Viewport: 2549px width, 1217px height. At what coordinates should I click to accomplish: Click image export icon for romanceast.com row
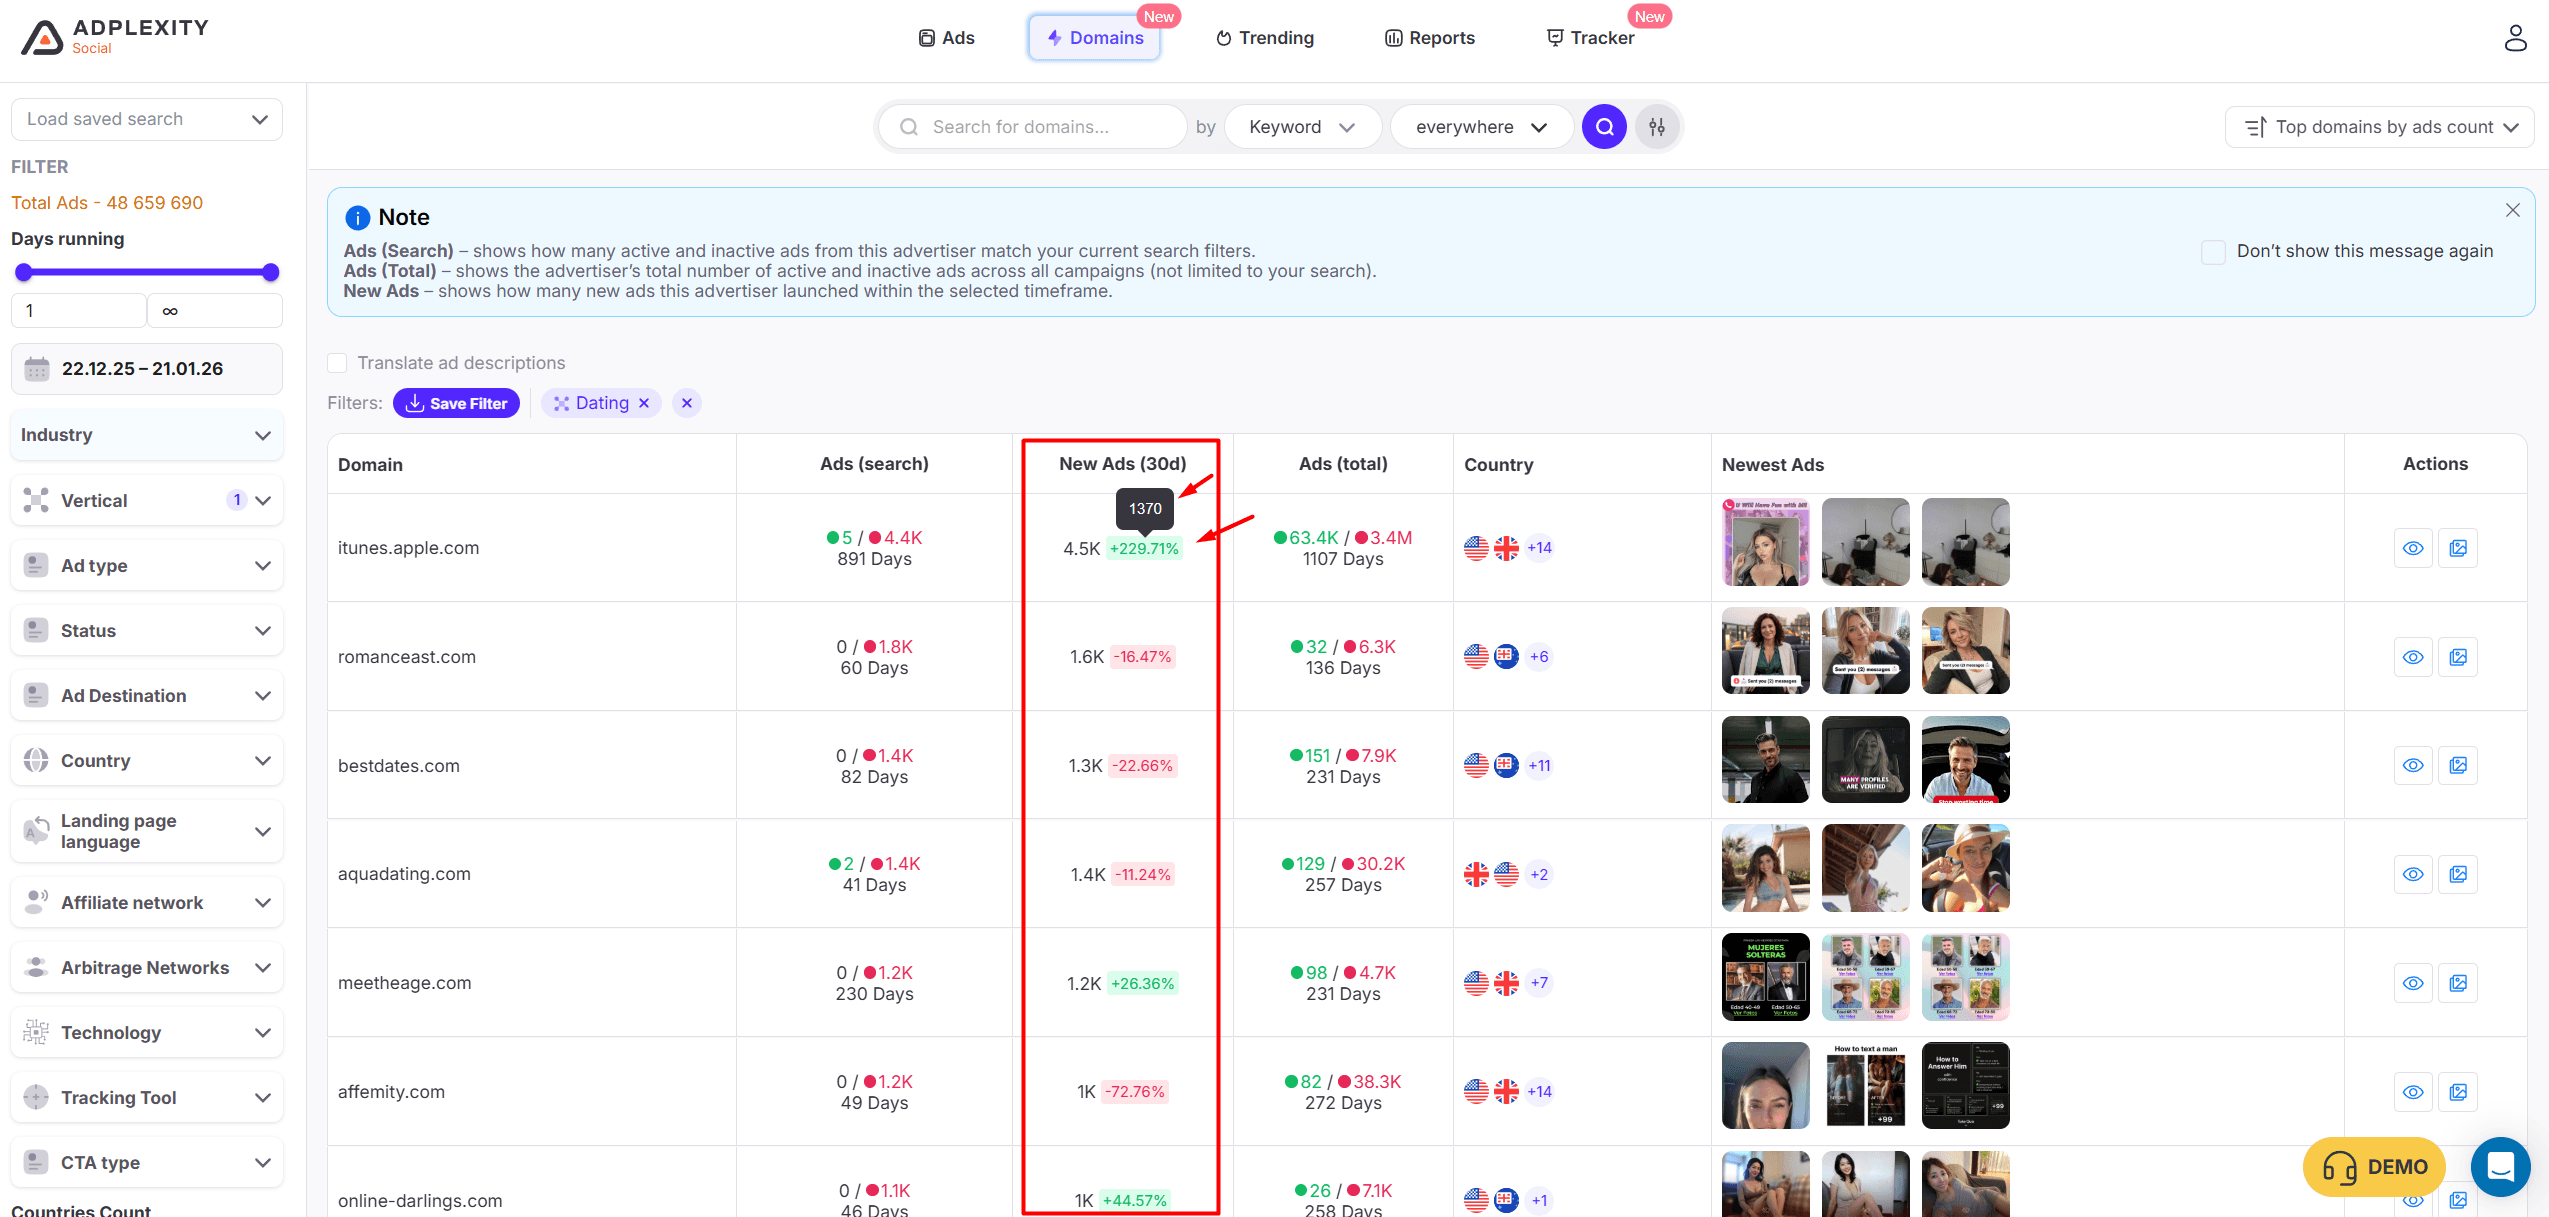[x=2457, y=657]
